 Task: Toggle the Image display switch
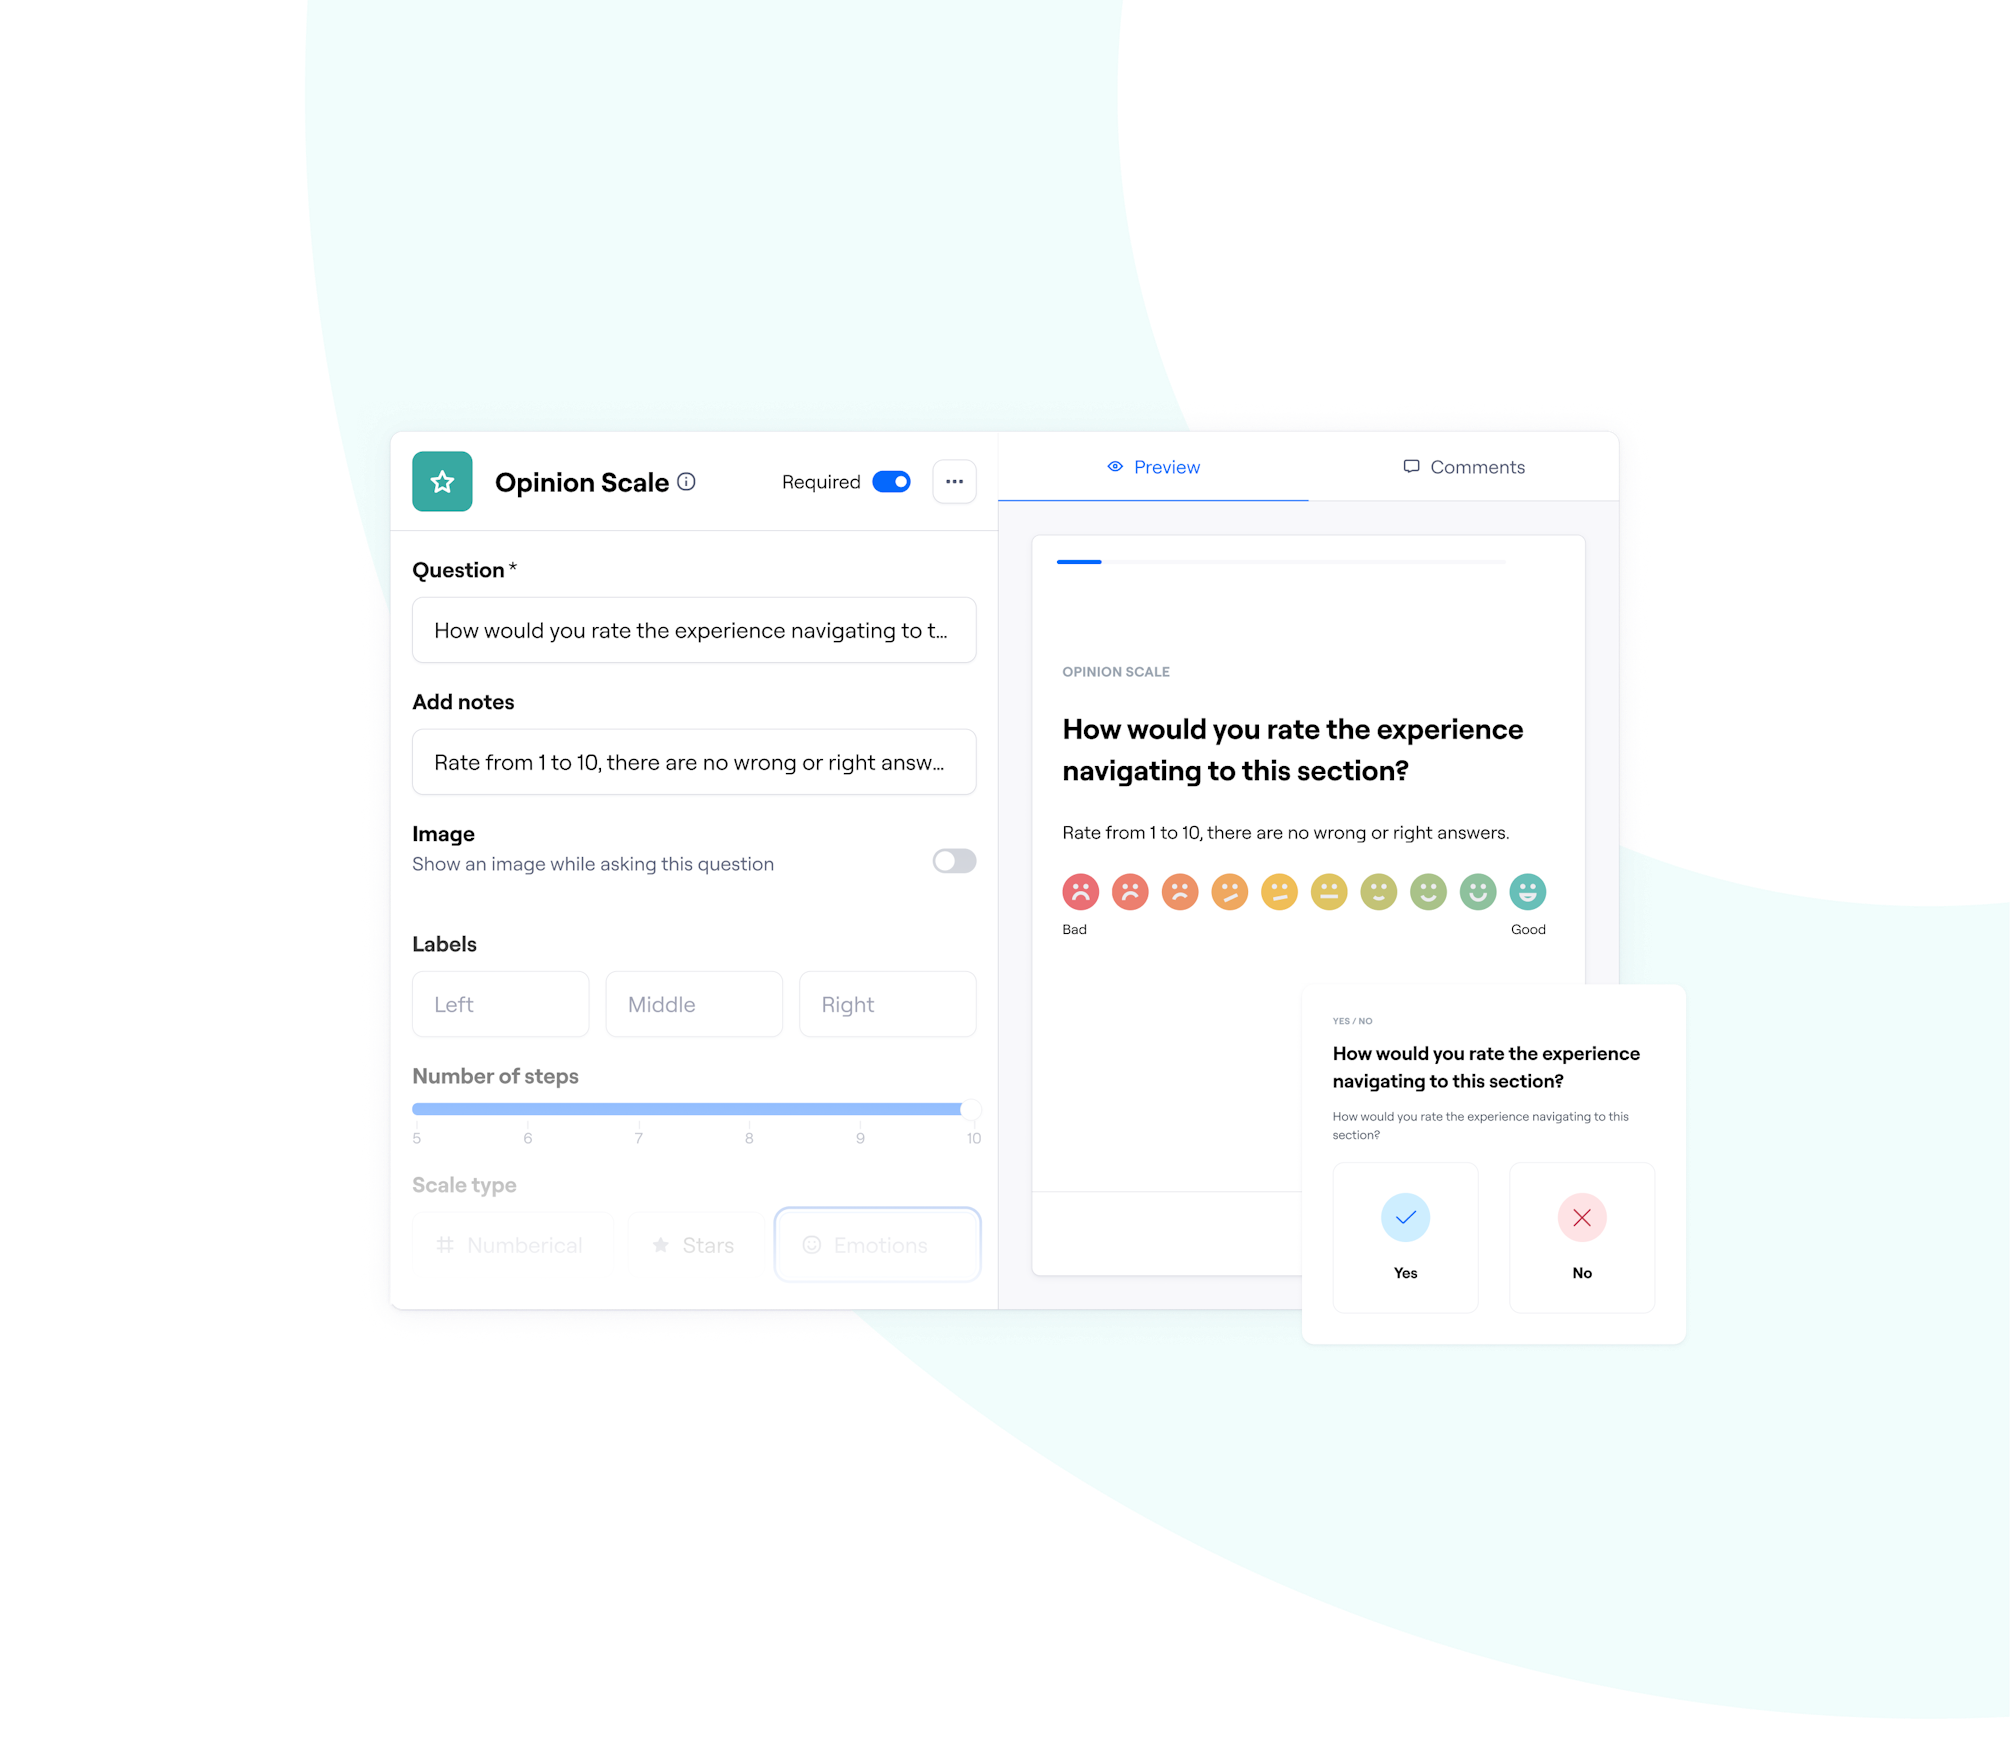click(954, 860)
